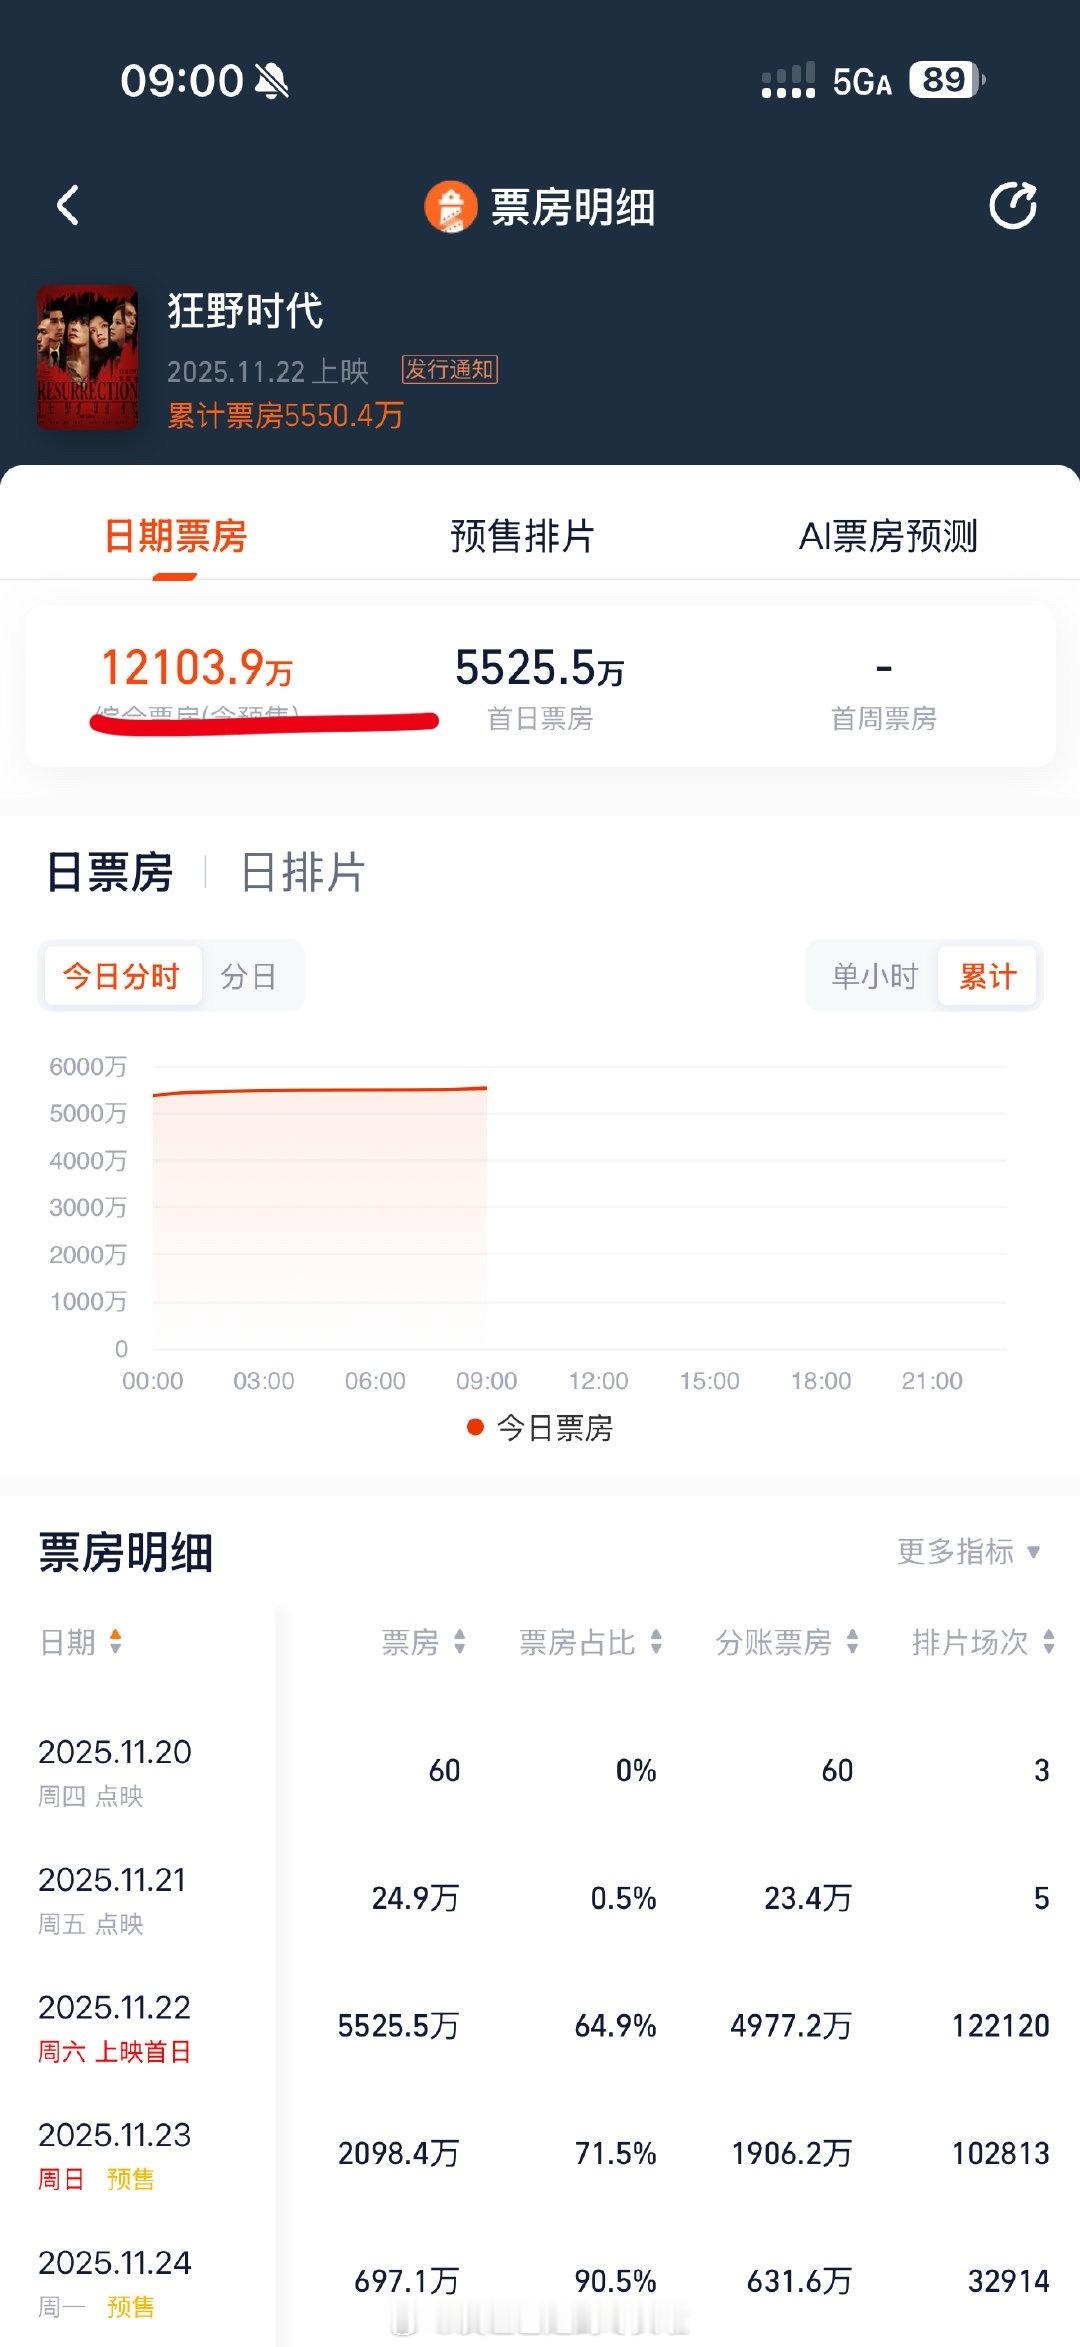Tap the back arrow icon
Image resolution: width=1080 pixels, height=2347 pixels.
[68, 206]
